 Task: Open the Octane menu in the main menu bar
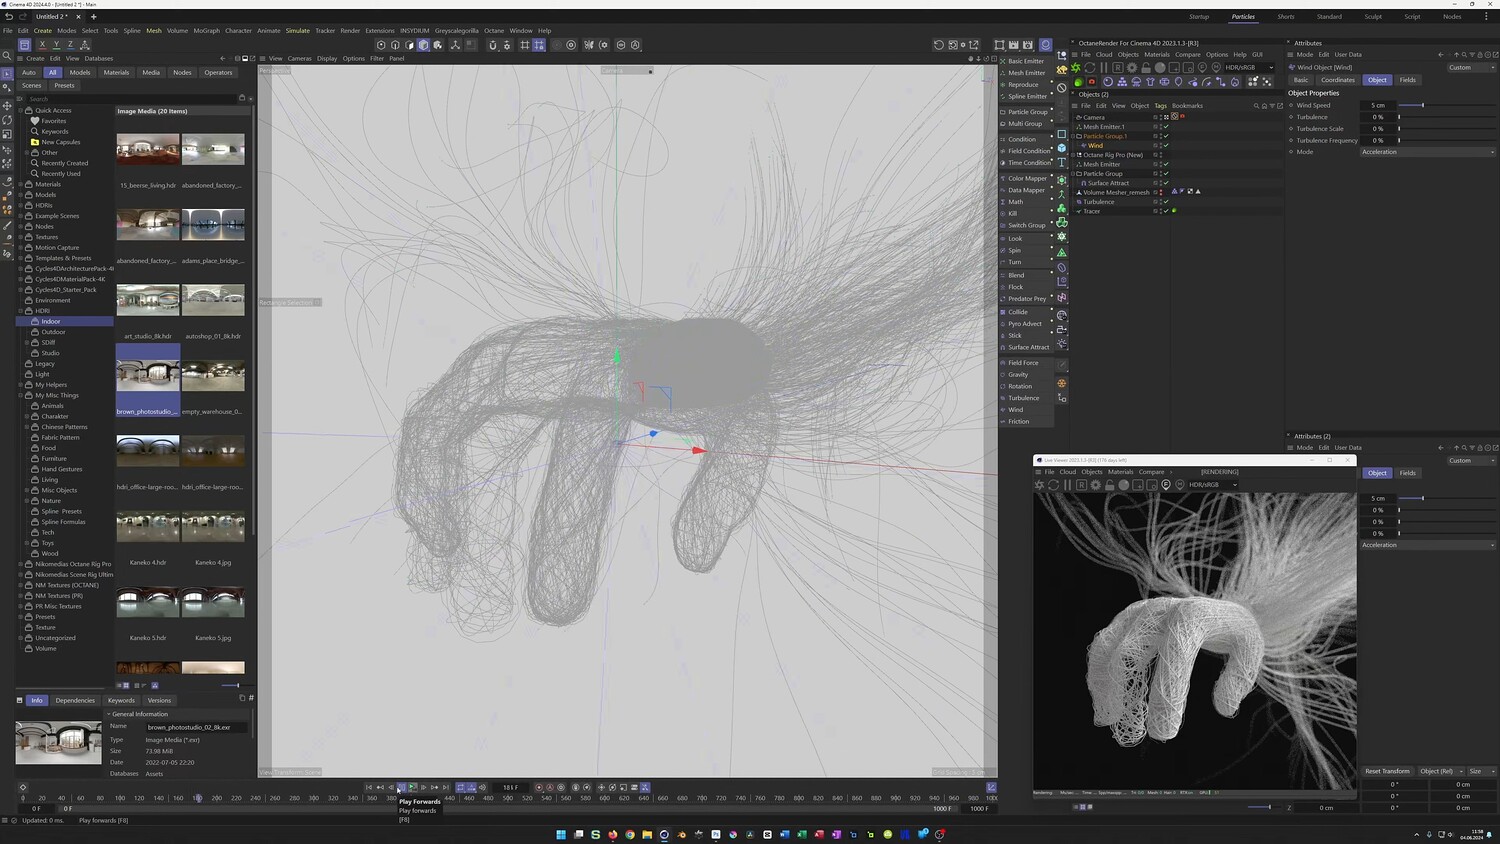tap(494, 31)
